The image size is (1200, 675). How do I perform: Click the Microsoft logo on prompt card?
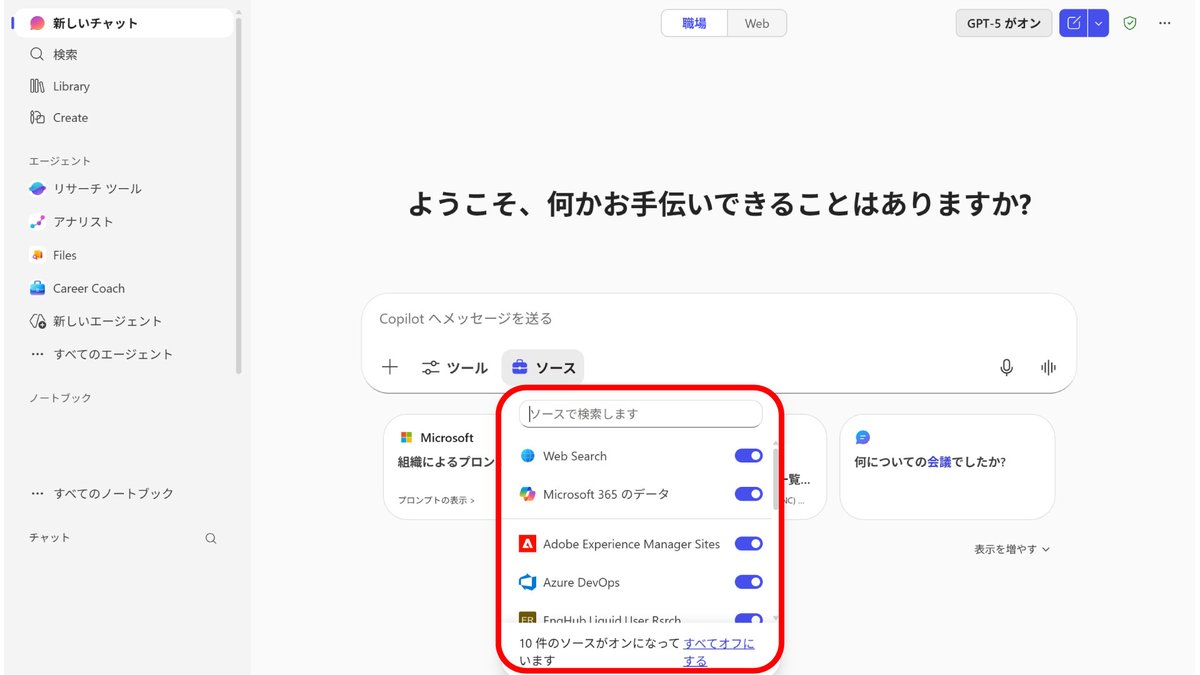tap(406, 438)
